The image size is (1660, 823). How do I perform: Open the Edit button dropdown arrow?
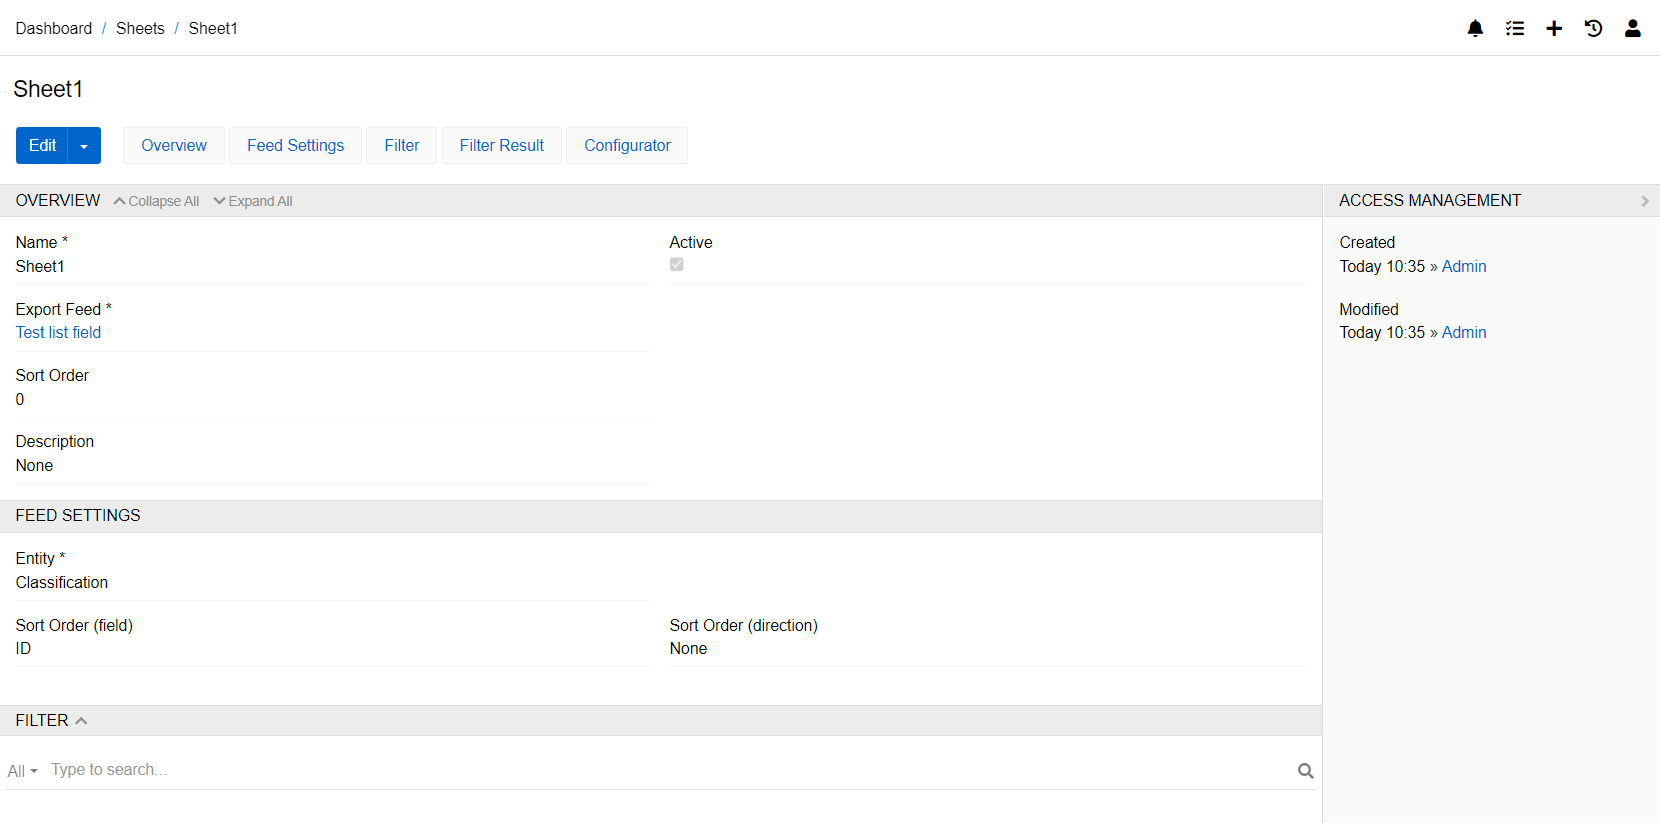(x=84, y=146)
